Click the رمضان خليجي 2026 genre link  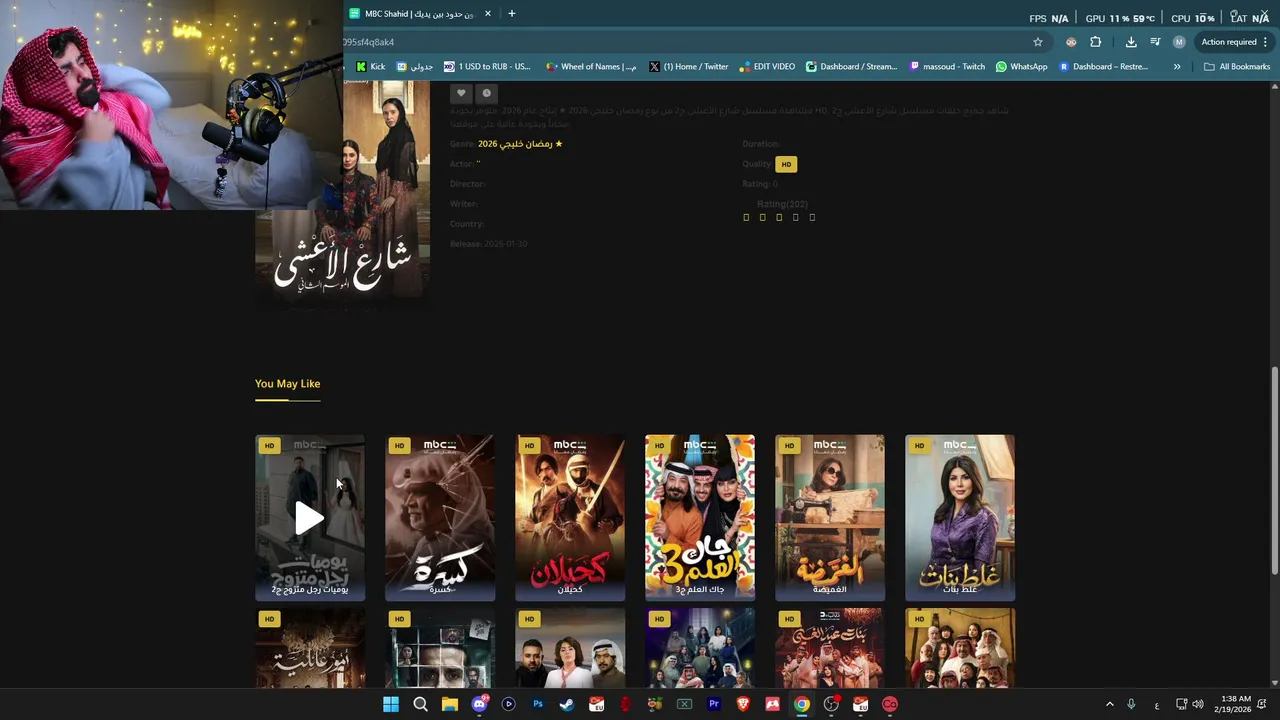(520, 144)
